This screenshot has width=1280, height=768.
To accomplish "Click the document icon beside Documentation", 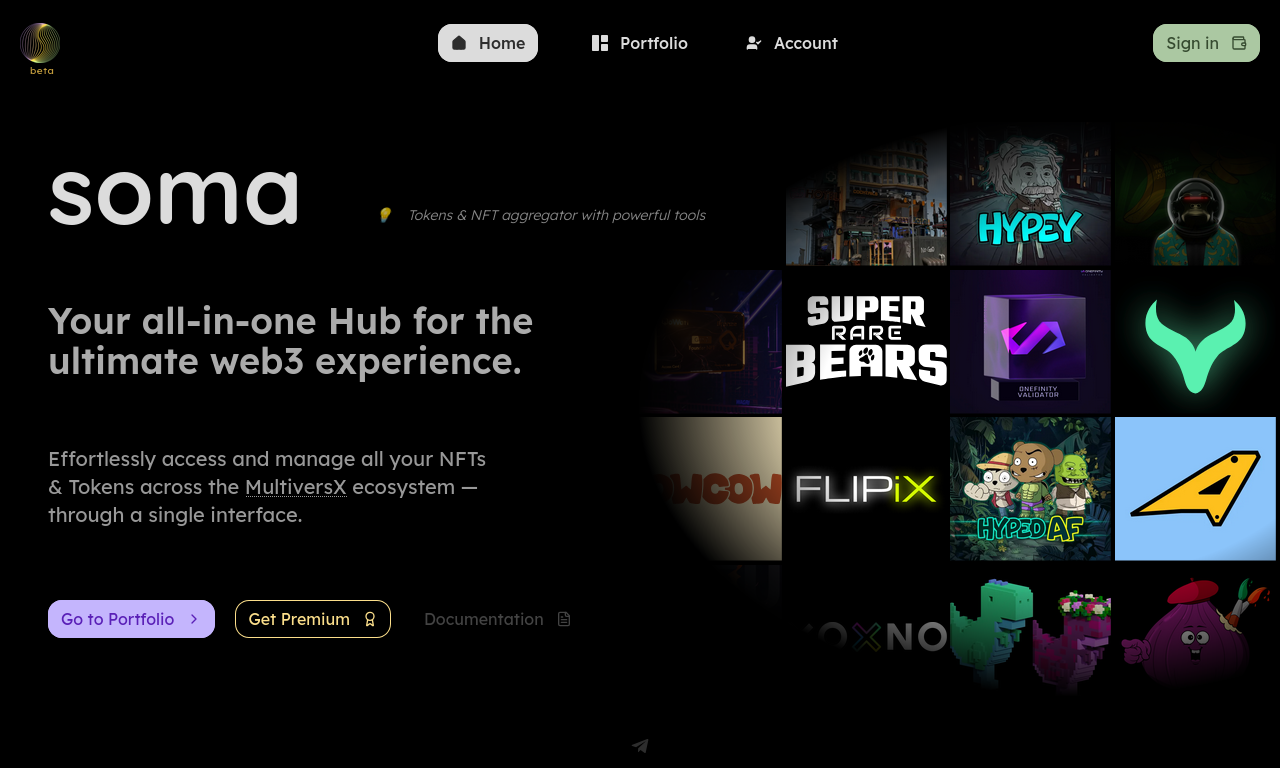I will tap(564, 619).
